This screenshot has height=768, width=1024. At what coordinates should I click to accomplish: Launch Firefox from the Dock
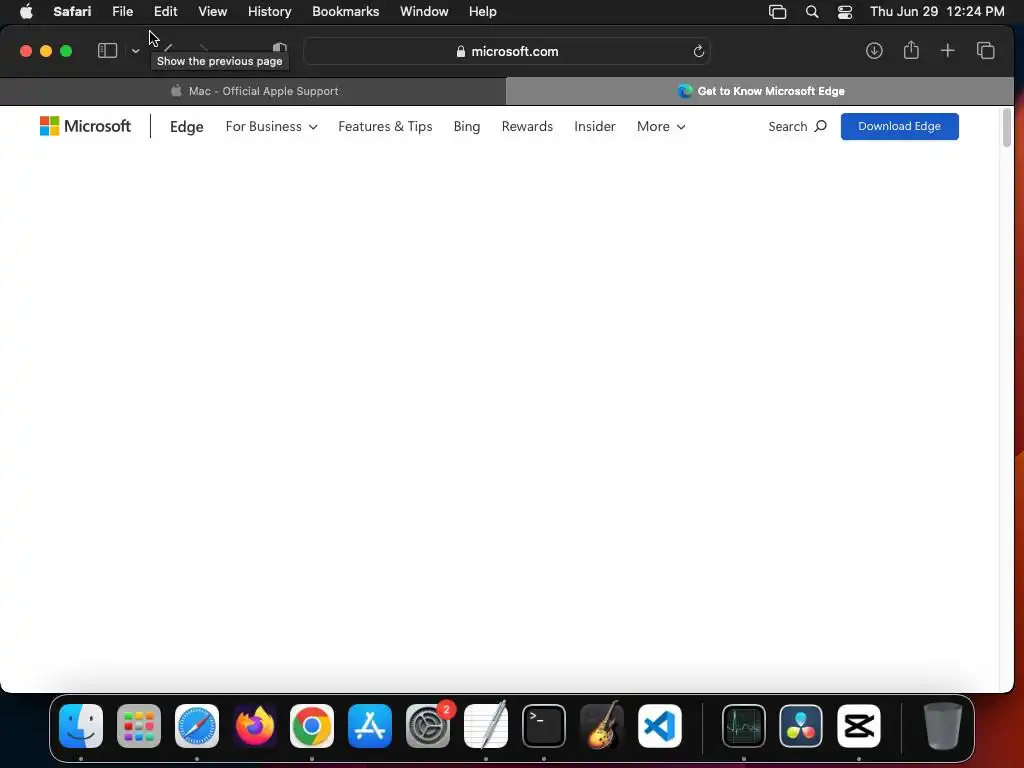tap(255, 726)
